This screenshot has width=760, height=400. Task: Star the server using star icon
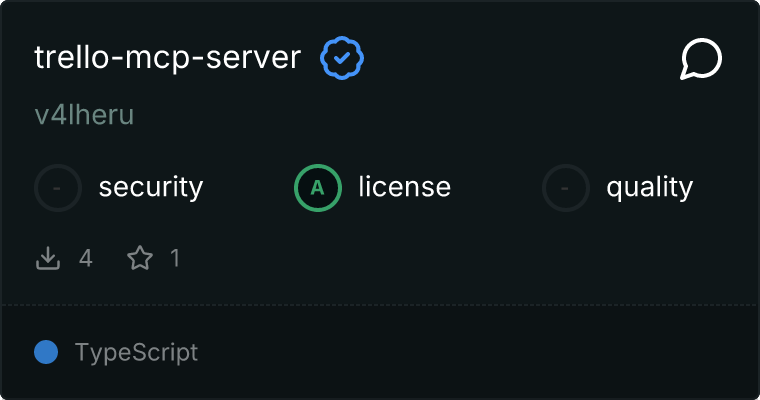(140, 259)
